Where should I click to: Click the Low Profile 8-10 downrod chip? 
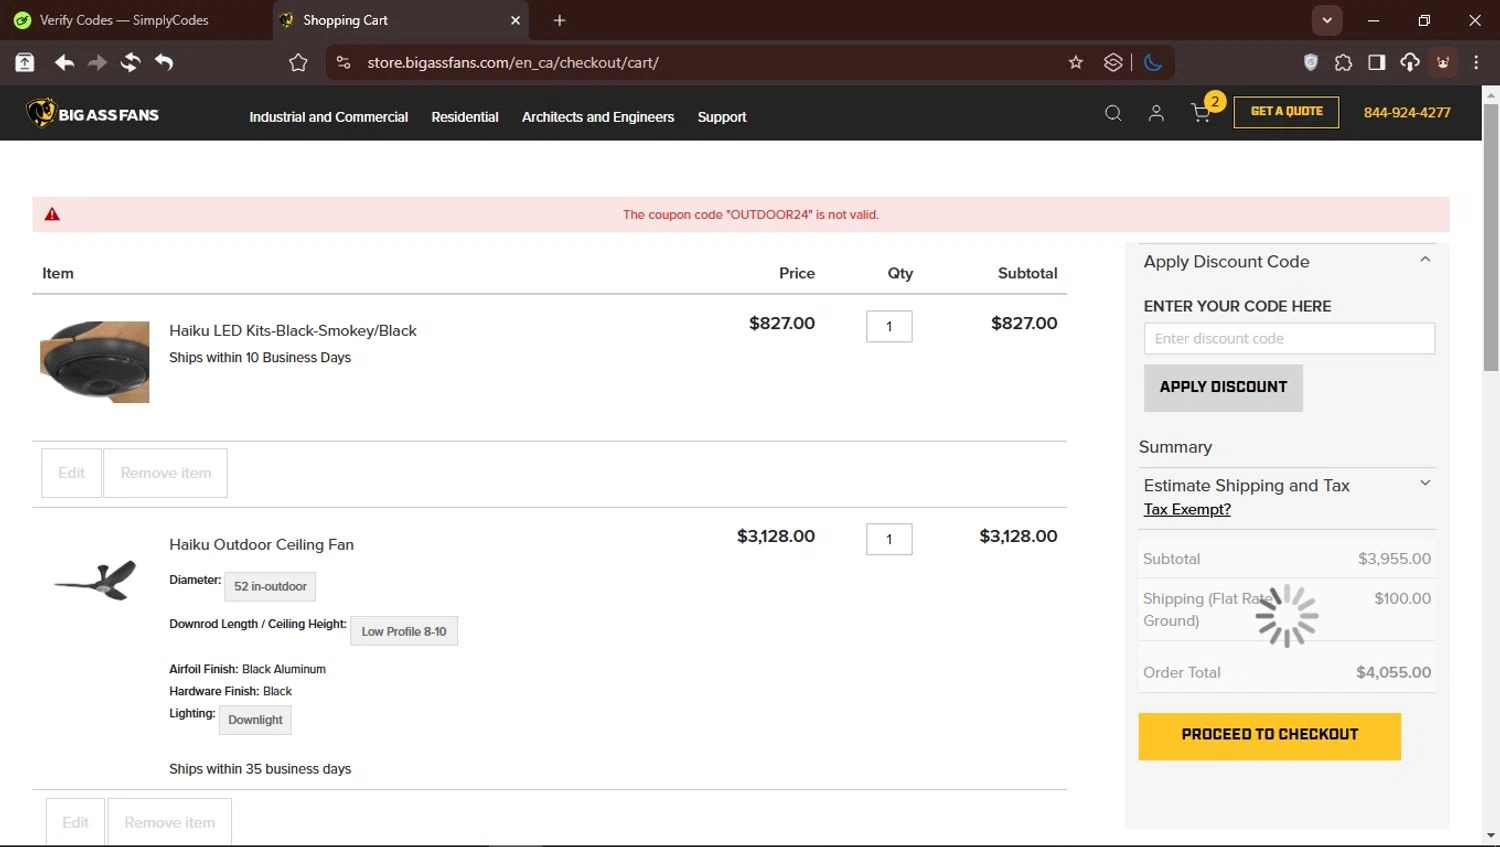click(404, 631)
